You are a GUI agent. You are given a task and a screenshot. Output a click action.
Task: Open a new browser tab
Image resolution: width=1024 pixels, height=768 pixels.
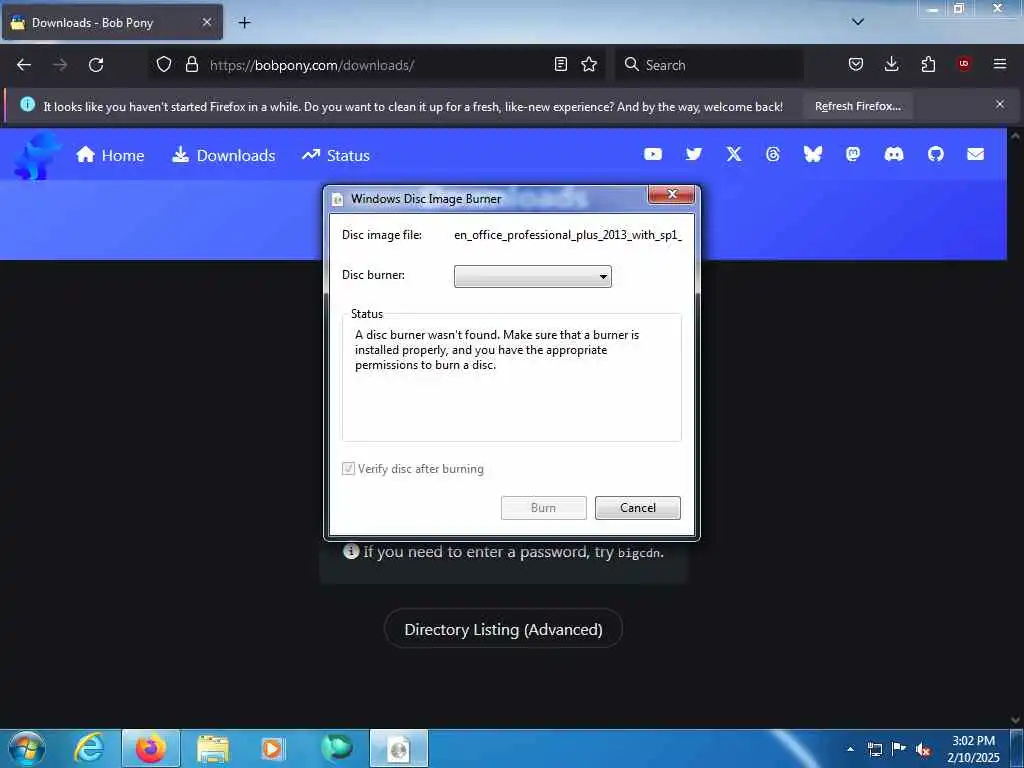pyautogui.click(x=244, y=23)
